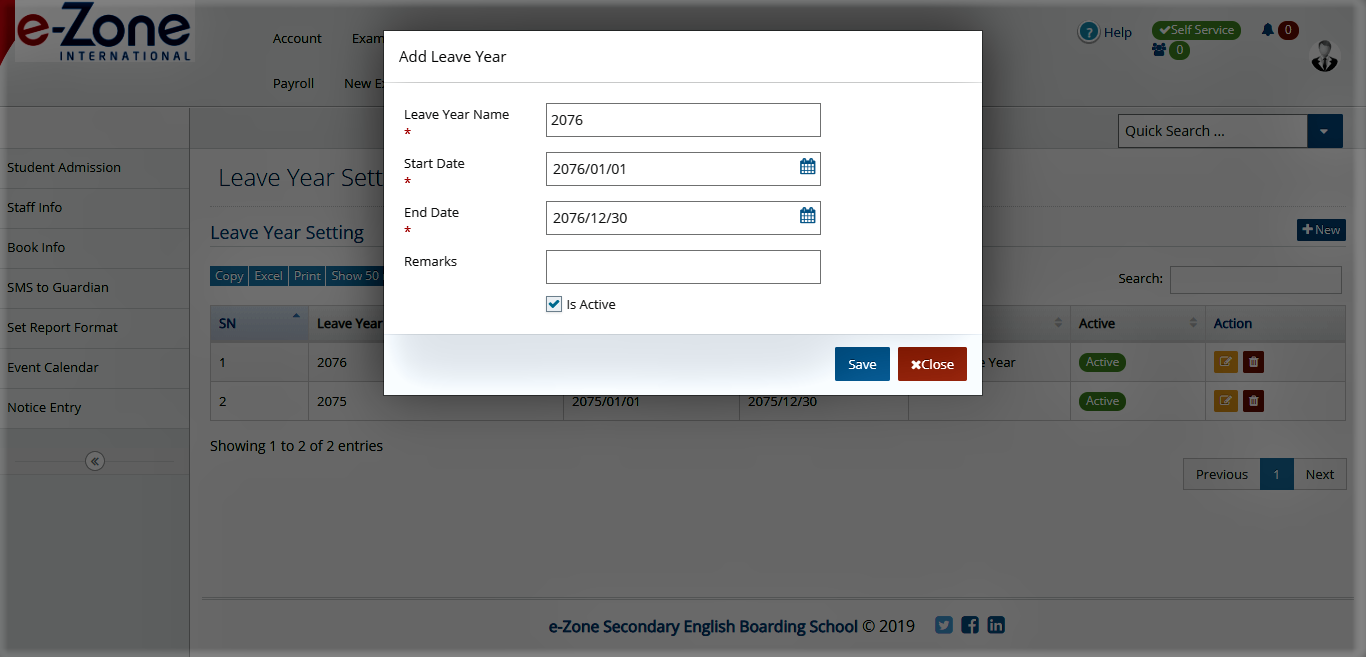Focus the Leave Year Name field
The height and width of the screenshot is (657, 1366).
[x=683, y=120]
